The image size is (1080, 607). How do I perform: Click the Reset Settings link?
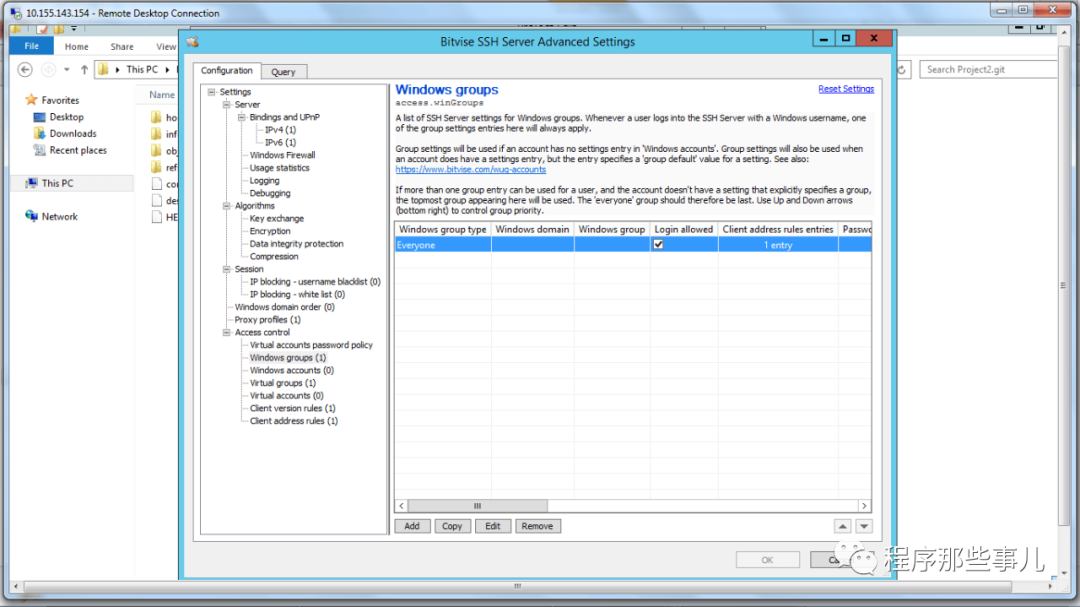coord(846,89)
